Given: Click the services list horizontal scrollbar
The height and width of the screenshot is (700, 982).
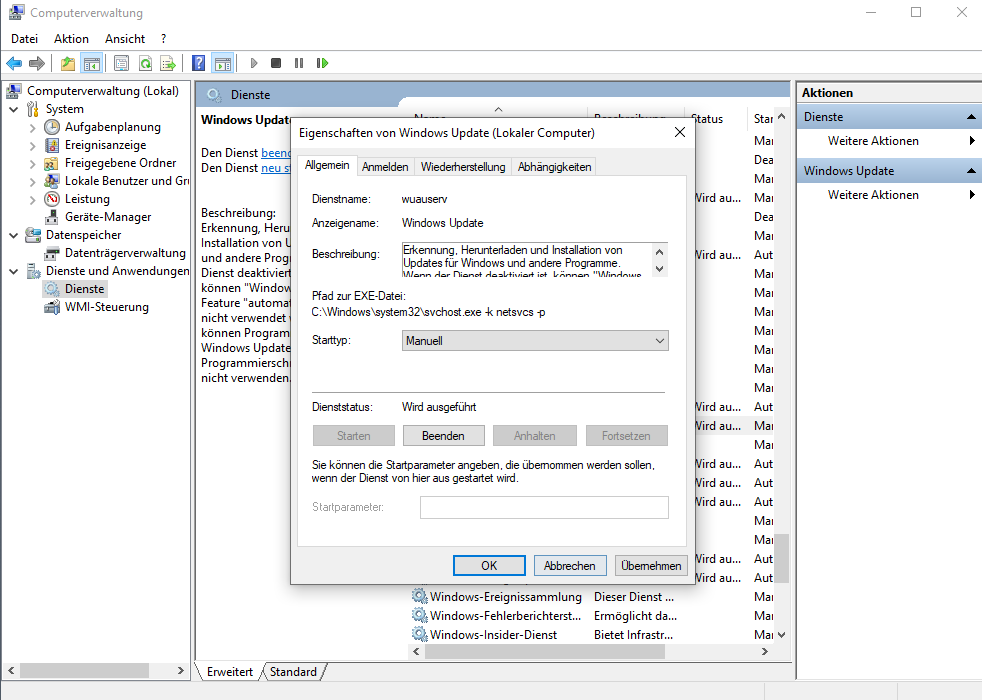Looking at the screenshot, I should [x=544, y=652].
